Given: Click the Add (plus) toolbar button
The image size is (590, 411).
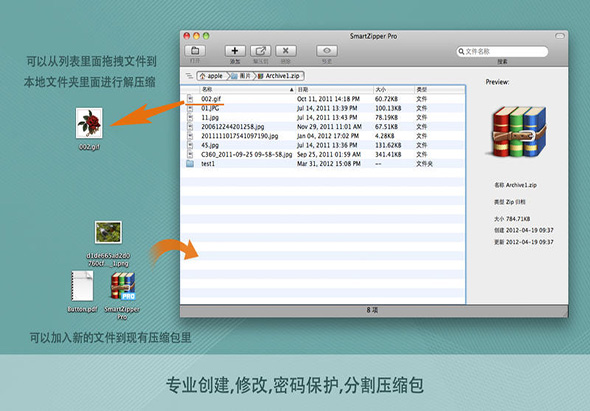Looking at the screenshot, I should pos(235,50).
